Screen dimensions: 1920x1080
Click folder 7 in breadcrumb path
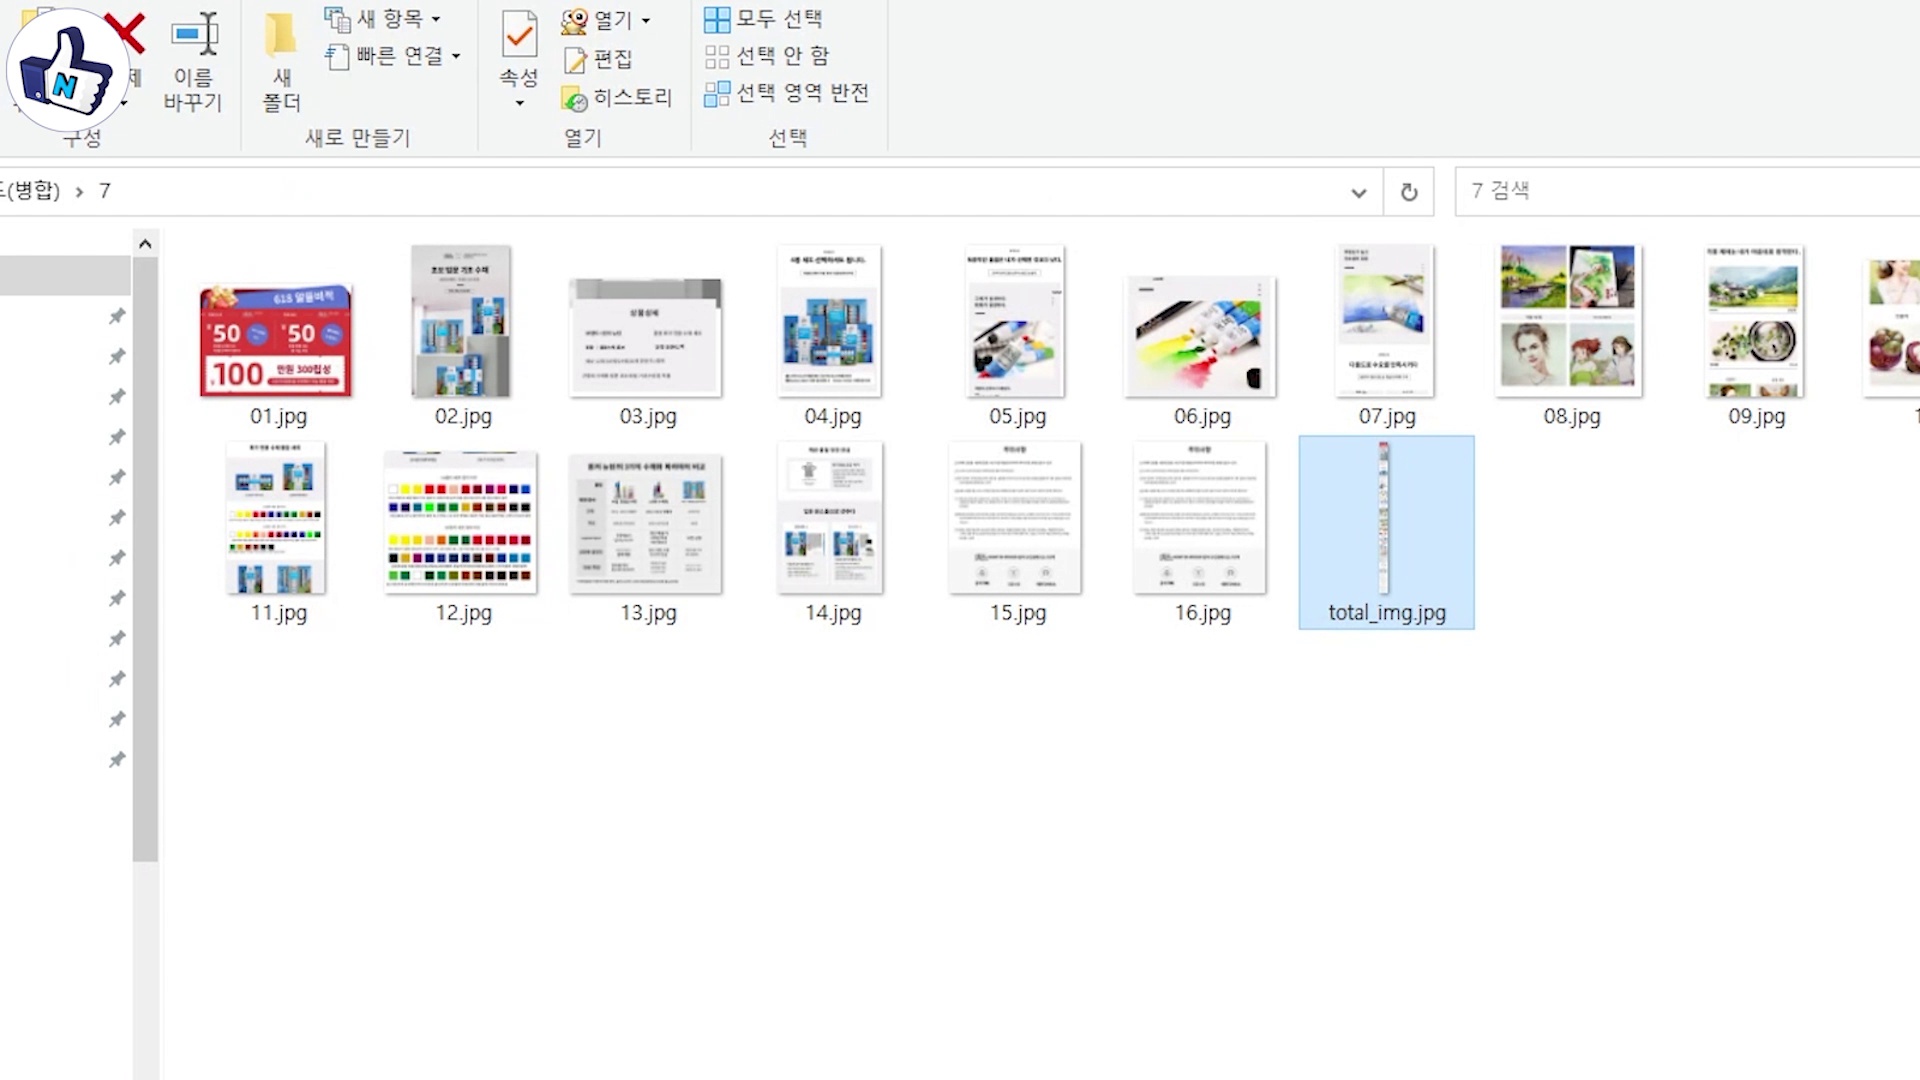point(105,191)
